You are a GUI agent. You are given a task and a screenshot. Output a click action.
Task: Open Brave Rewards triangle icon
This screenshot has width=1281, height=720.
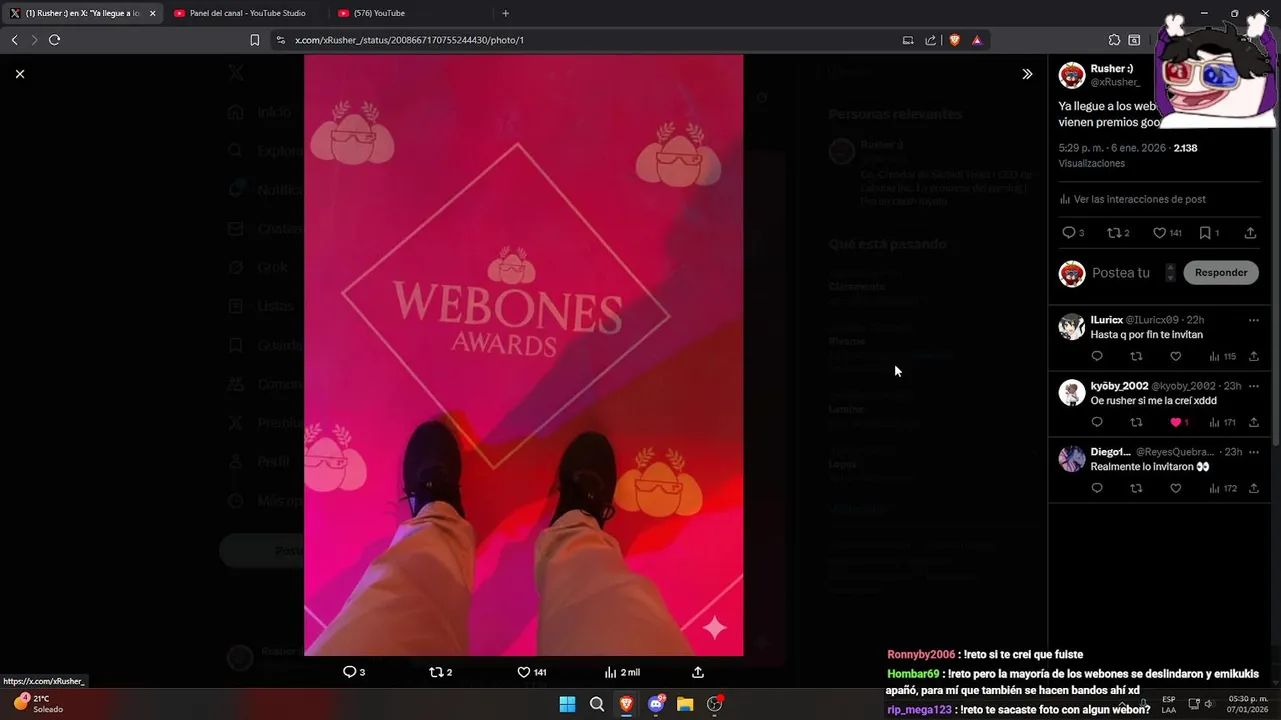[x=977, y=40]
